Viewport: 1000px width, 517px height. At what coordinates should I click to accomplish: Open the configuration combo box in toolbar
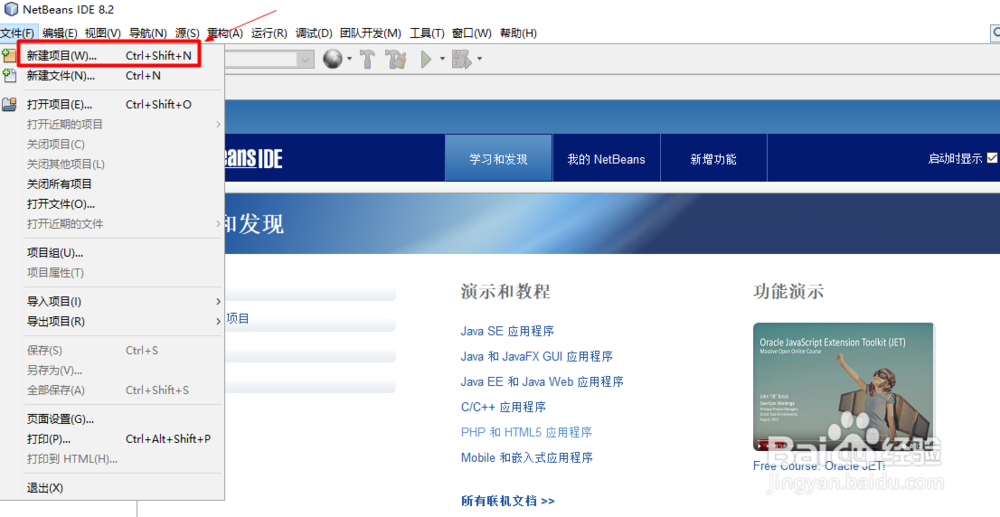tap(269, 59)
